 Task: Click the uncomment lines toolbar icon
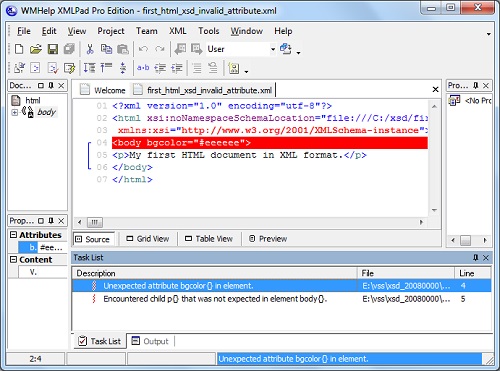[213, 68]
